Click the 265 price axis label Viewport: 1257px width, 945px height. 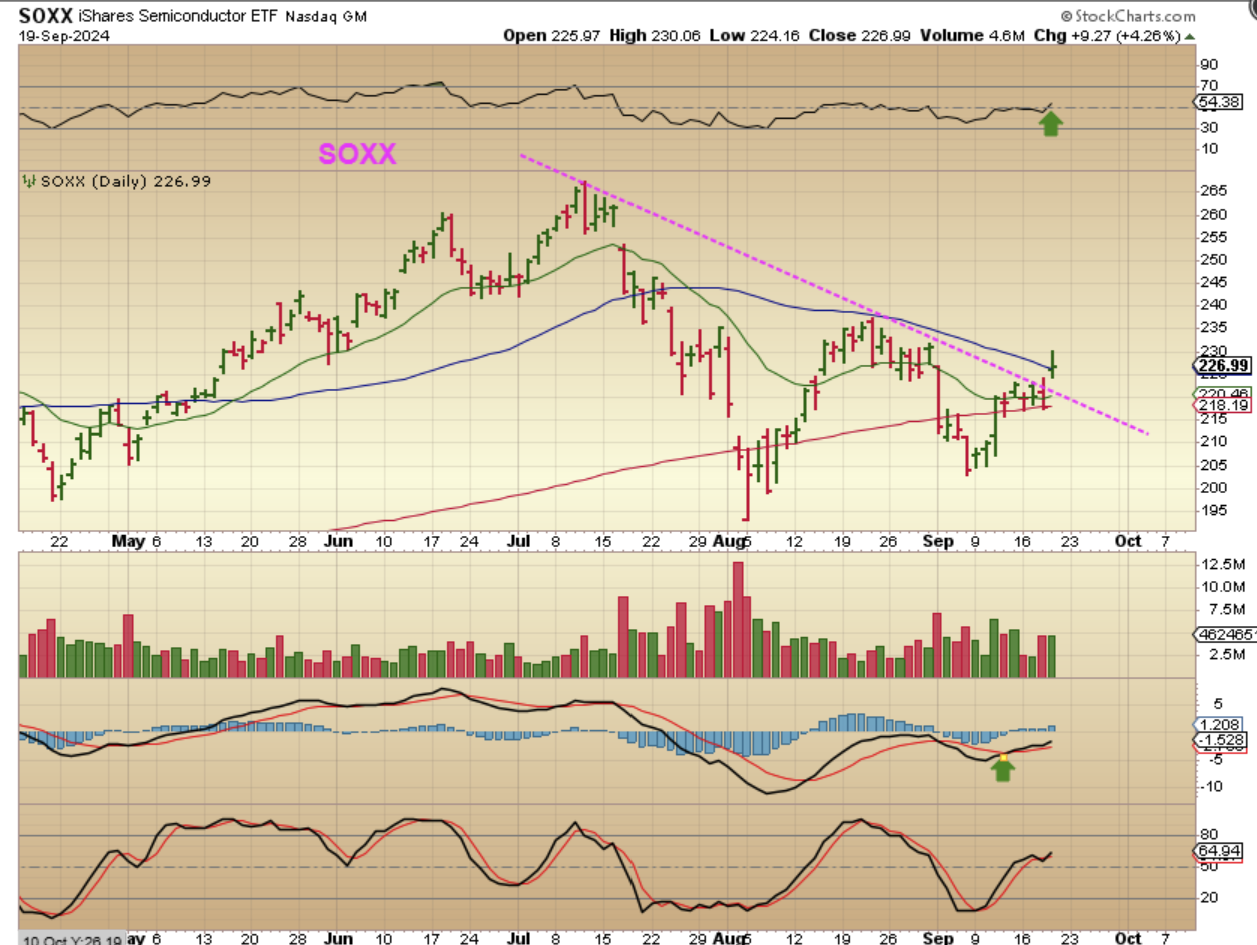click(1212, 192)
